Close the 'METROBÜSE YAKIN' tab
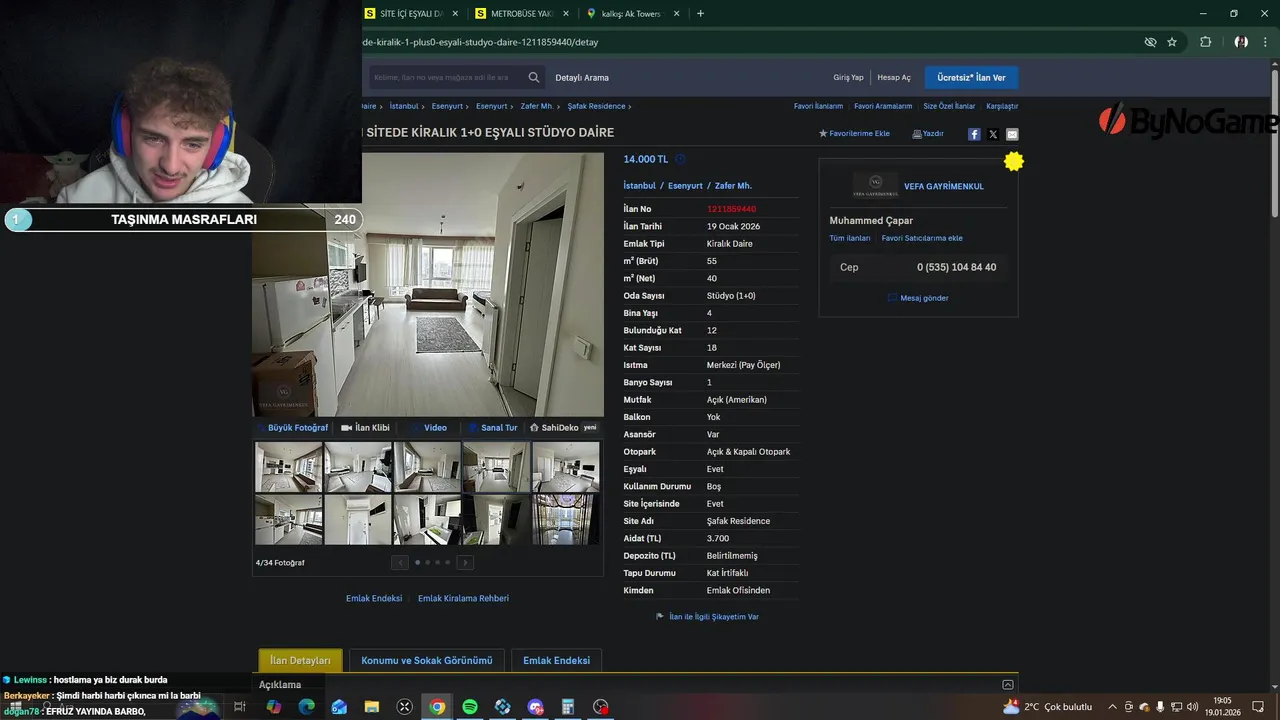 coord(566,14)
